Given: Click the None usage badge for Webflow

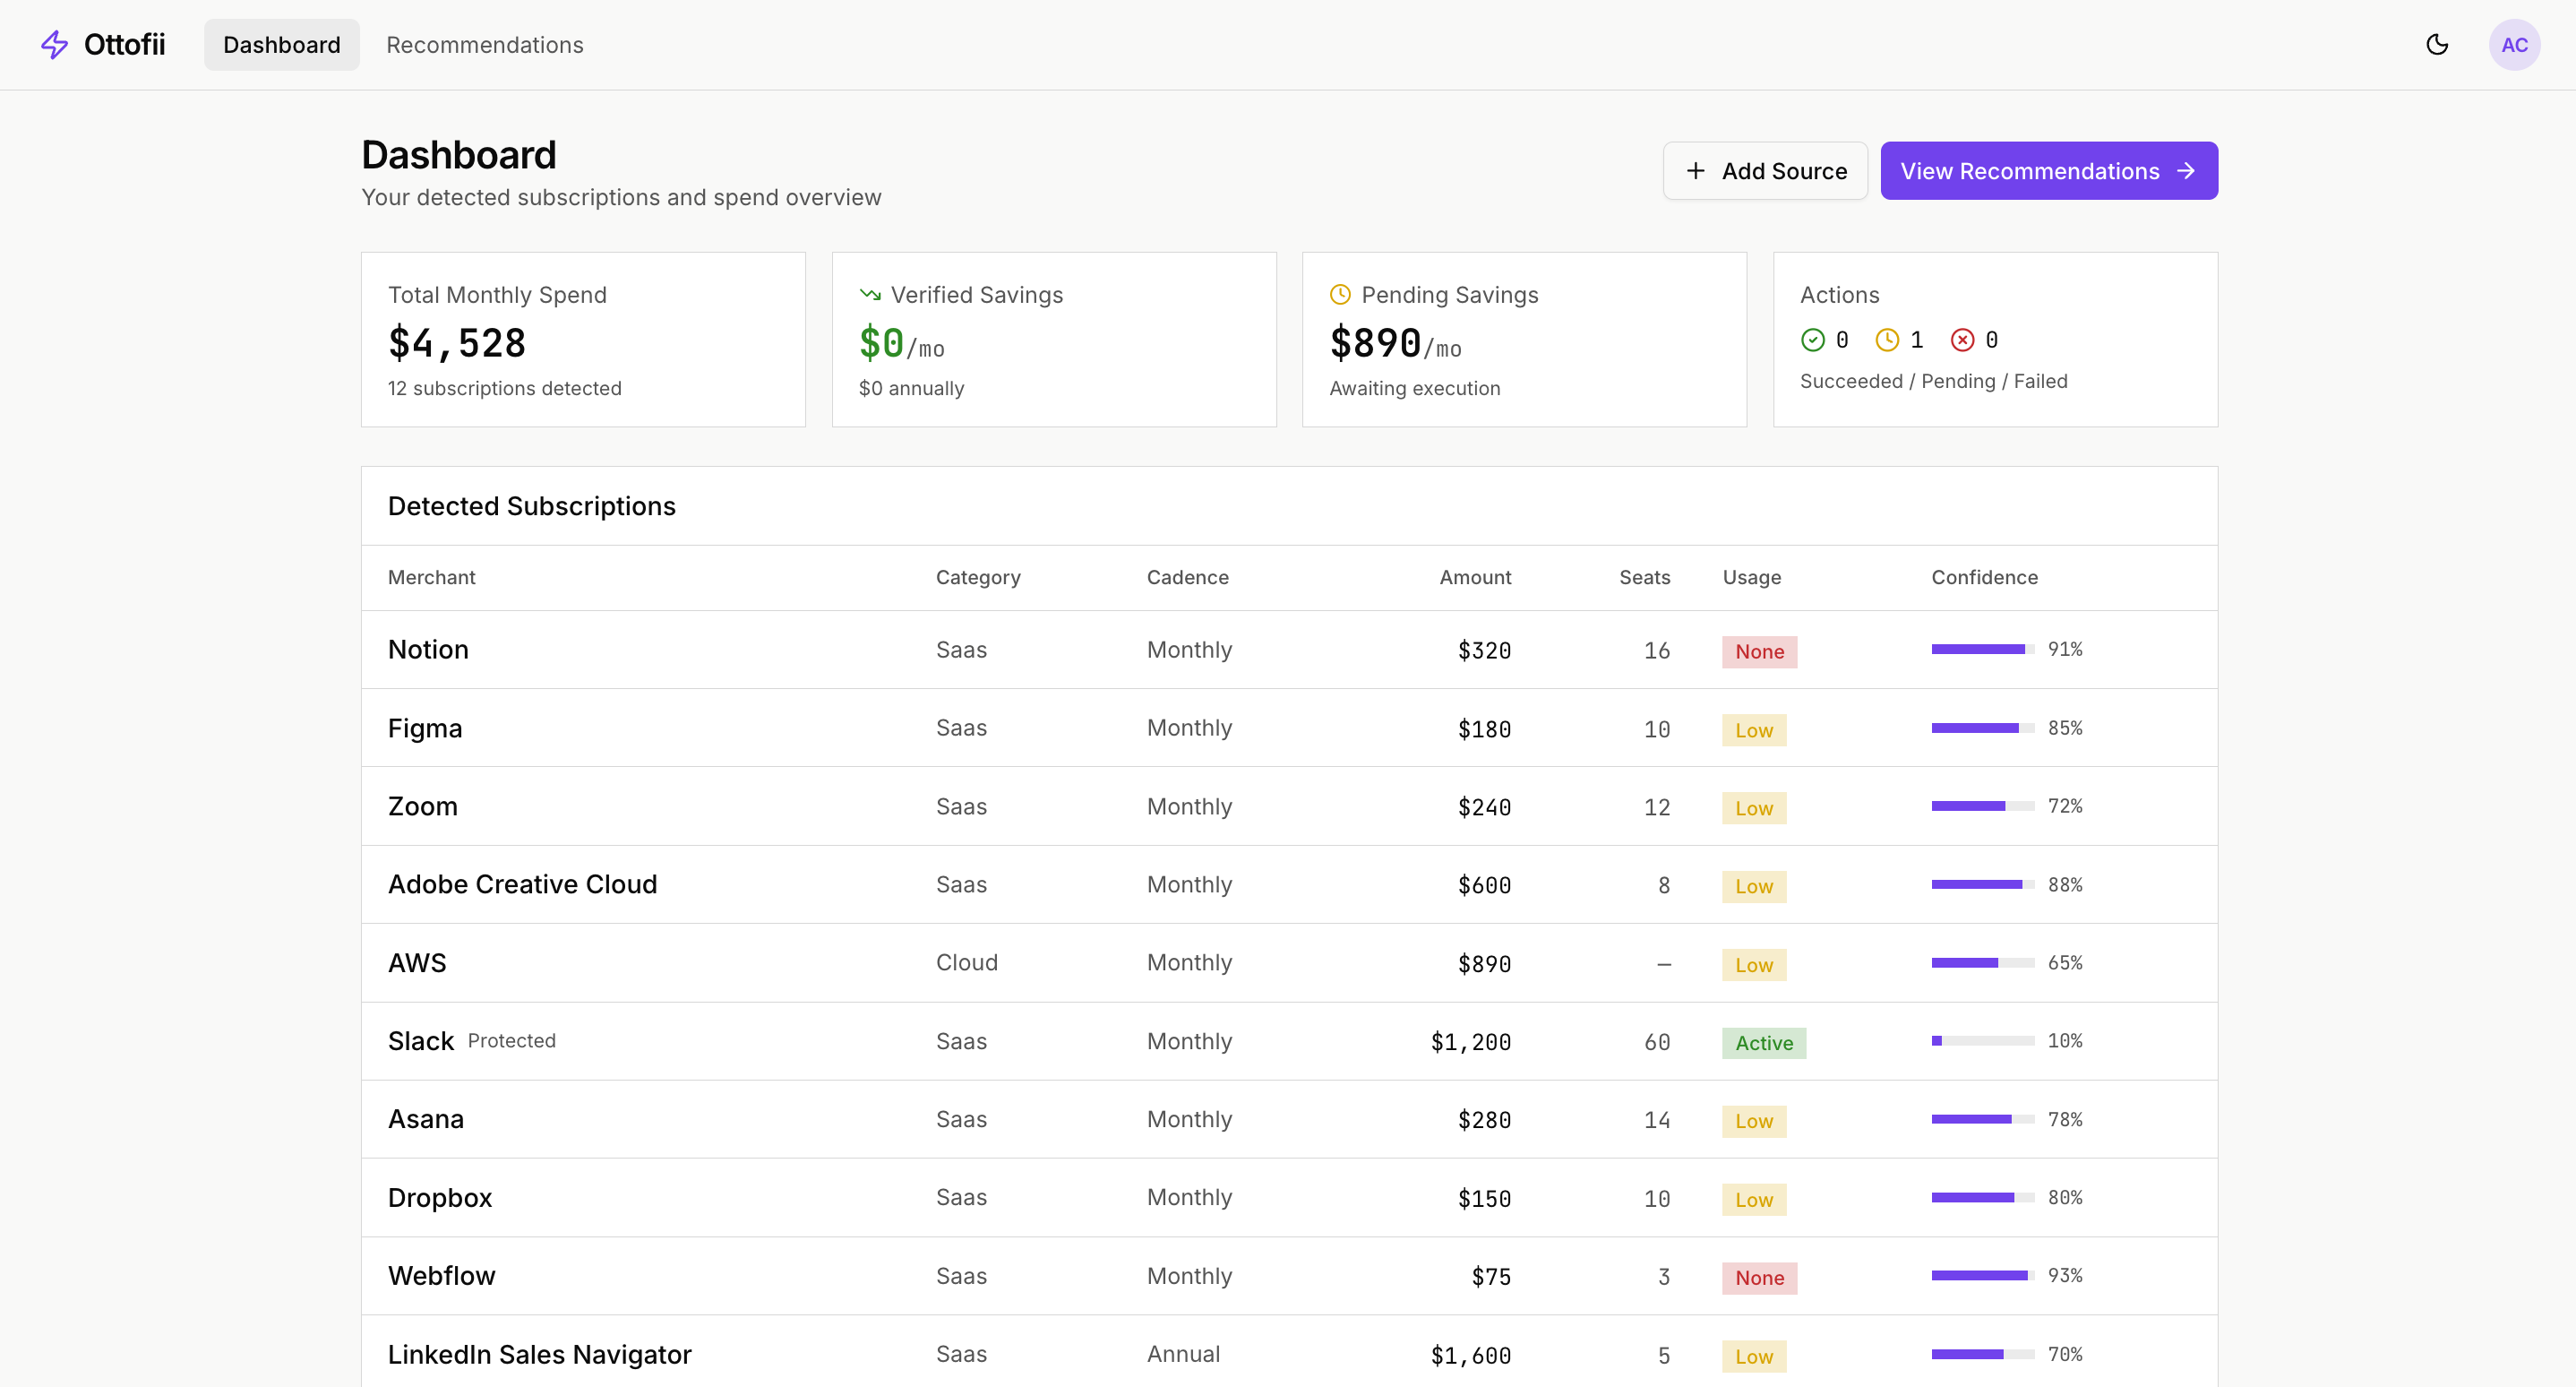Looking at the screenshot, I should (1759, 1277).
